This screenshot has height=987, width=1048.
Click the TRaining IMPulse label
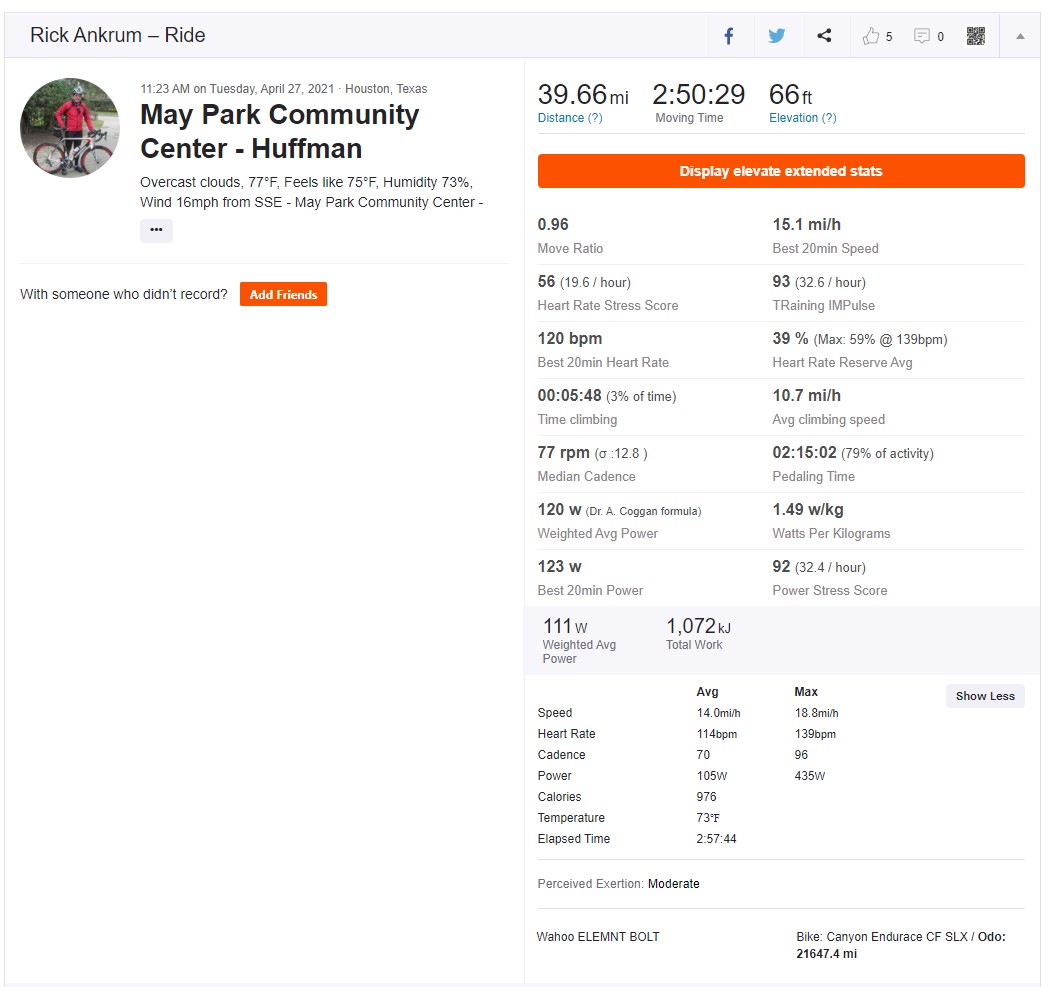click(823, 305)
